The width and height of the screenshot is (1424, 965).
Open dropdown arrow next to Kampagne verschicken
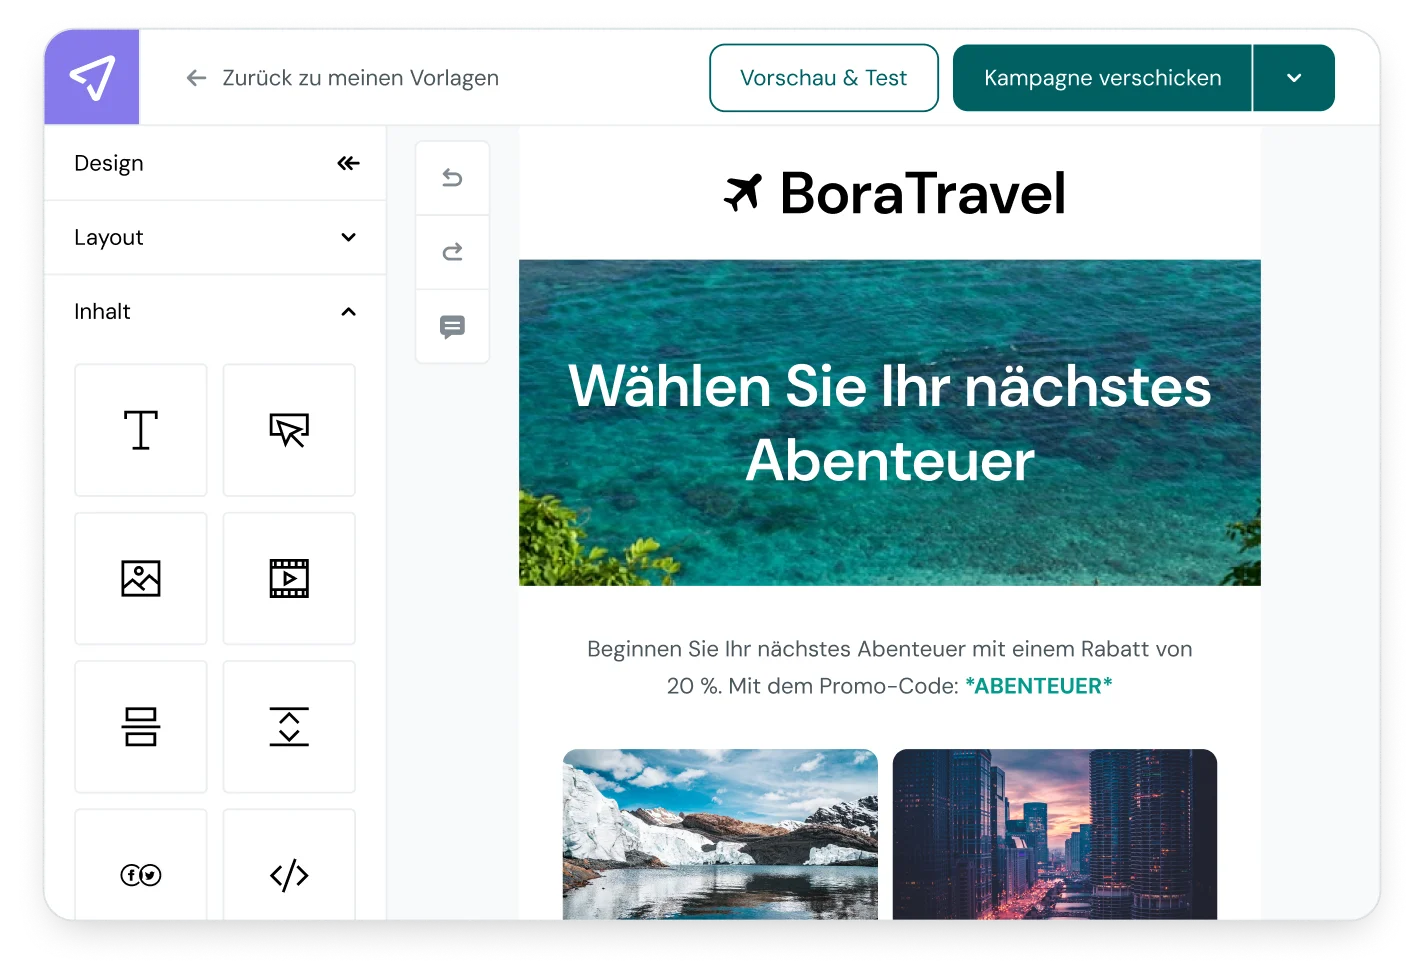click(1294, 78)
